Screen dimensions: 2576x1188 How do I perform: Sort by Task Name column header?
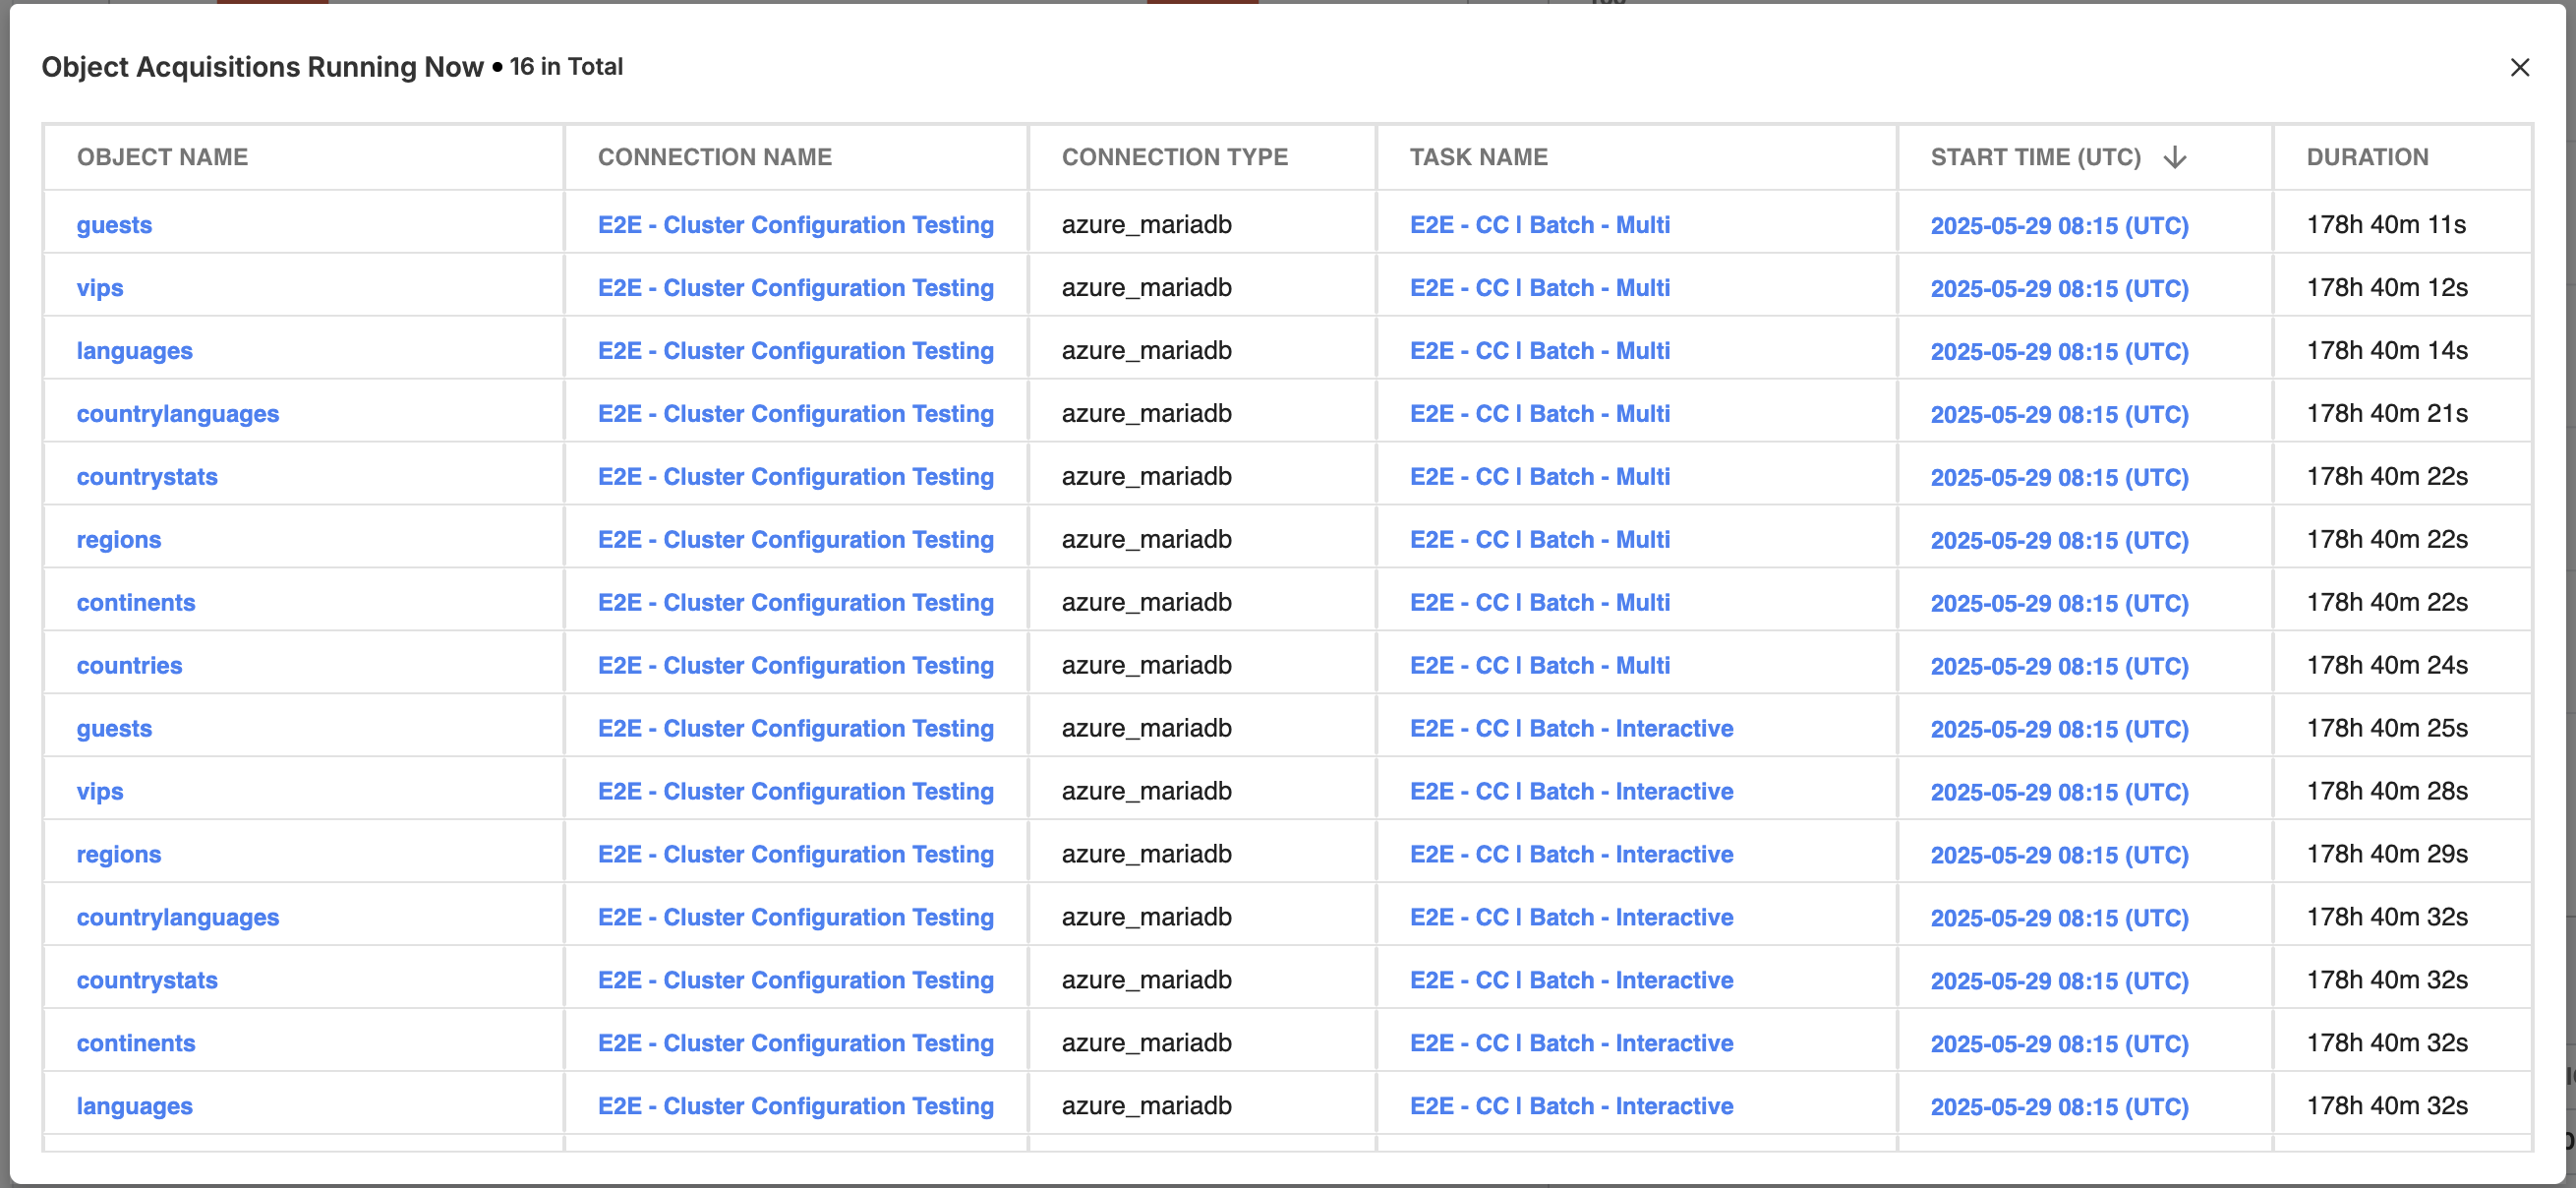[x=1478, y=157]
